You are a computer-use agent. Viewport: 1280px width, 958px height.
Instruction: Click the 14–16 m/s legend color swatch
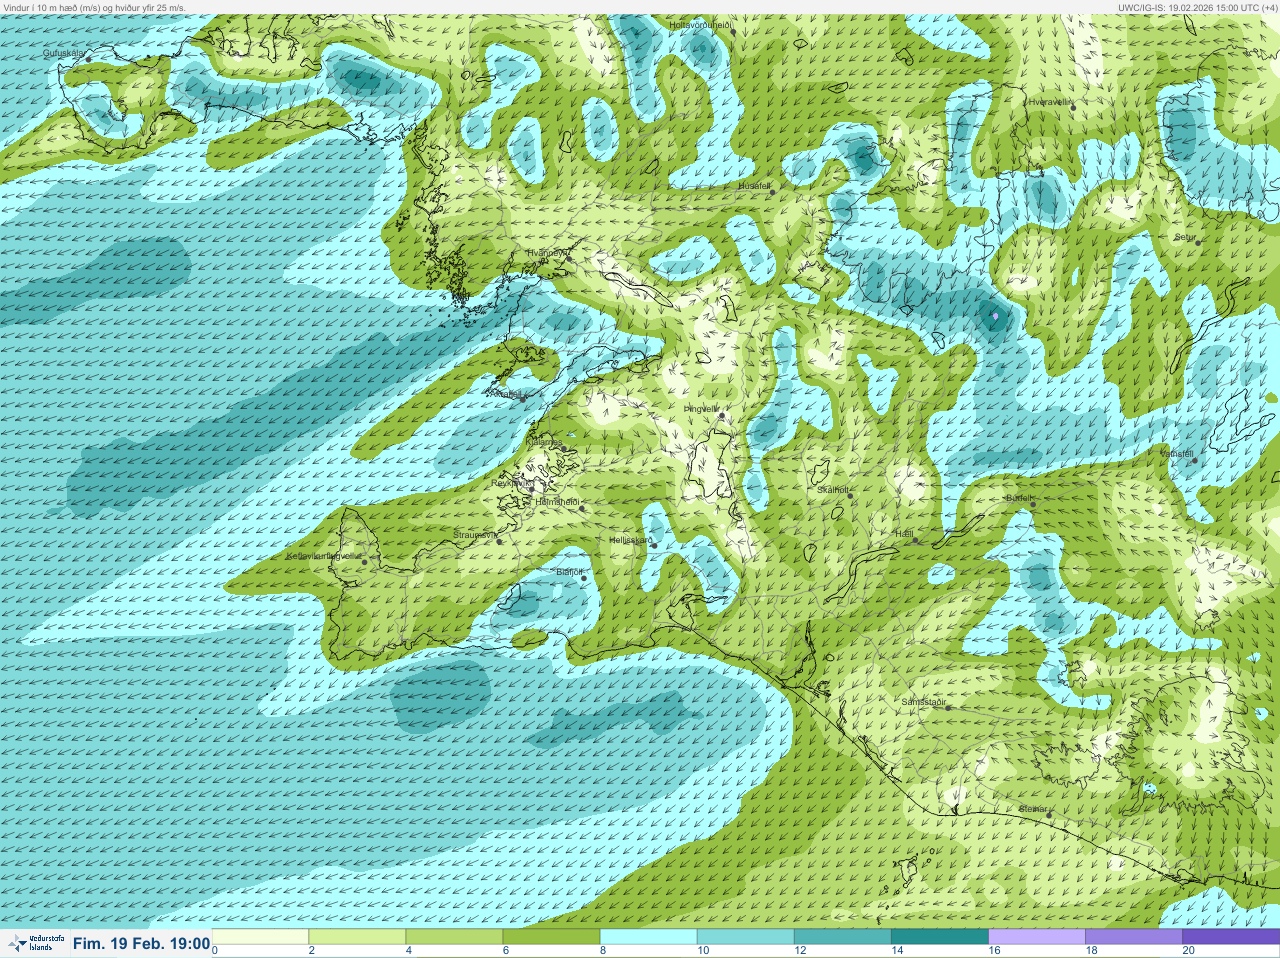click(939, 937)
